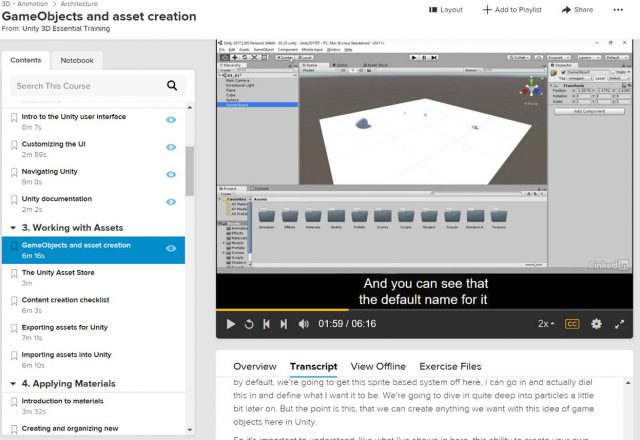Open video settings gear

click(596, 324)
